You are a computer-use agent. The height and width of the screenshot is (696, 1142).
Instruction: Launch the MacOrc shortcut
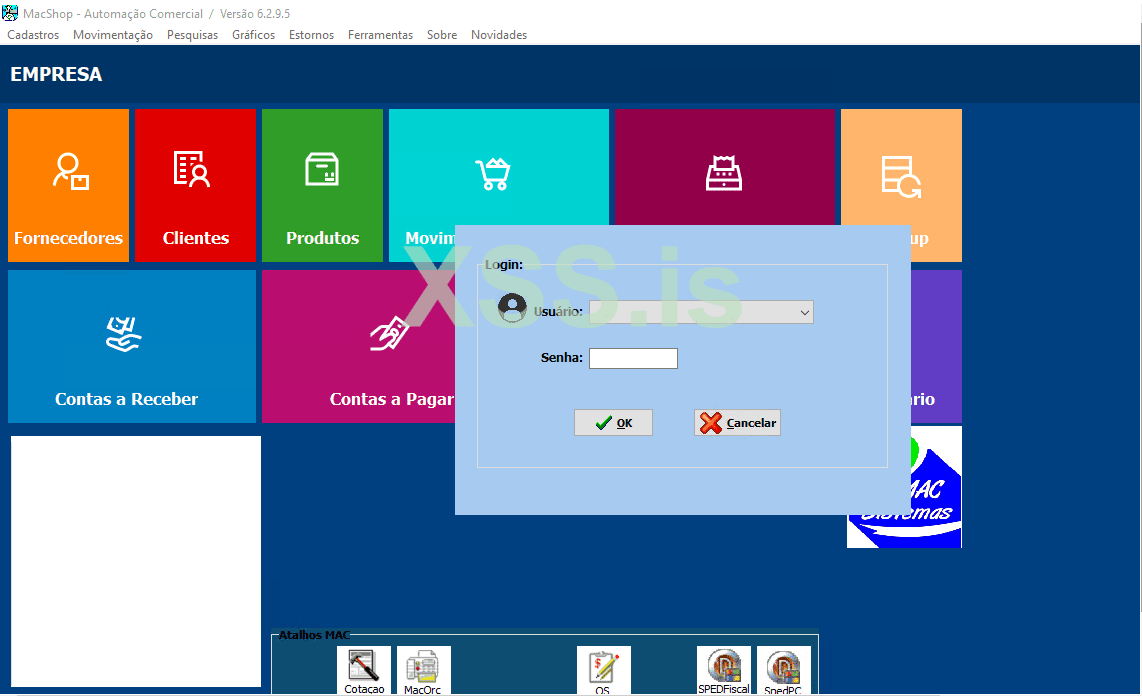pyautogui.click(x=423, y=670)
